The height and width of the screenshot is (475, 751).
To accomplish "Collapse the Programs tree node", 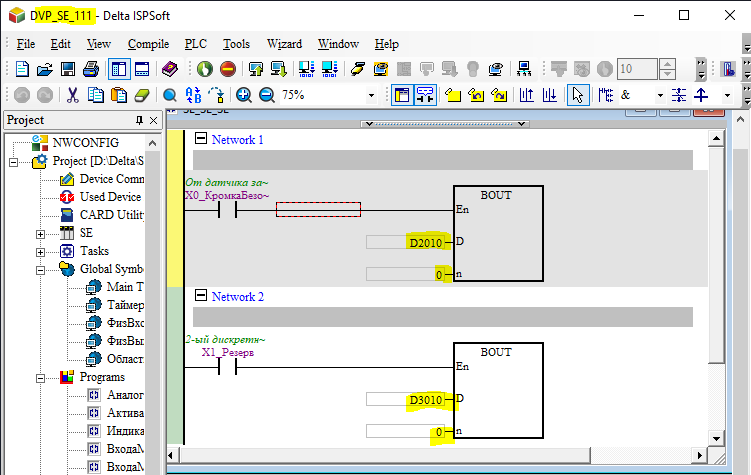I will pyautogui.click(x=41, y=378).
